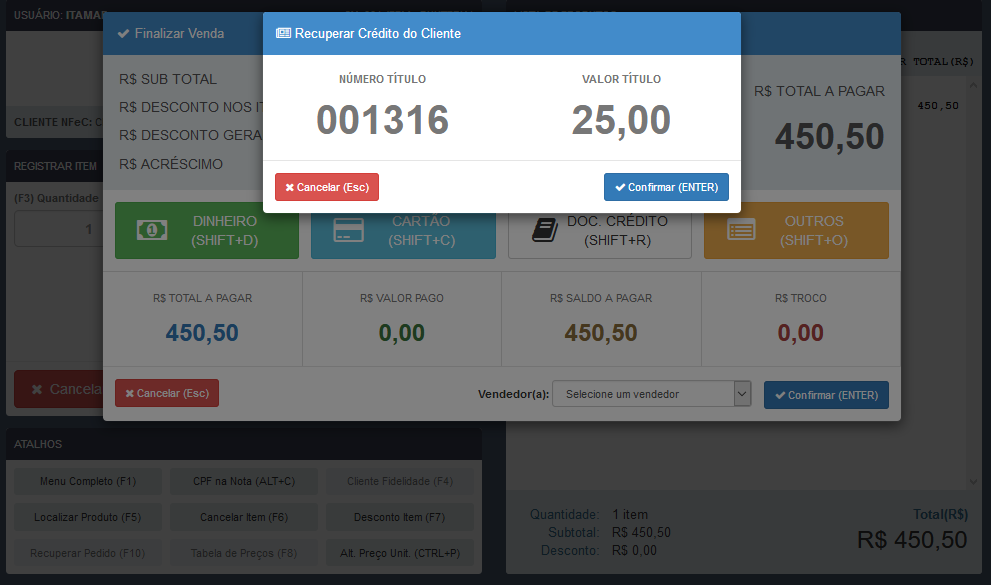
Task: Confirm the Finalizar Venda sale
Action: [x=826, y=395]
